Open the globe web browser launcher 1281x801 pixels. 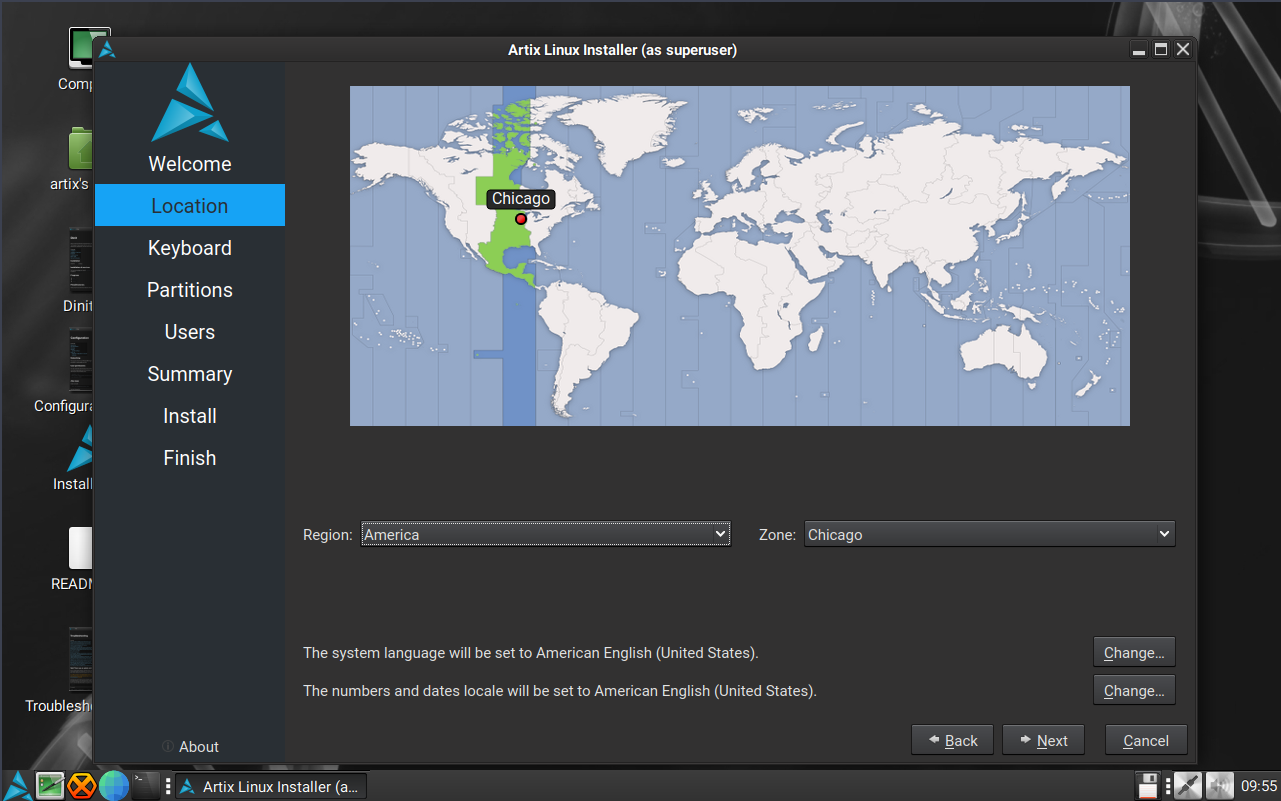point(114,786)
